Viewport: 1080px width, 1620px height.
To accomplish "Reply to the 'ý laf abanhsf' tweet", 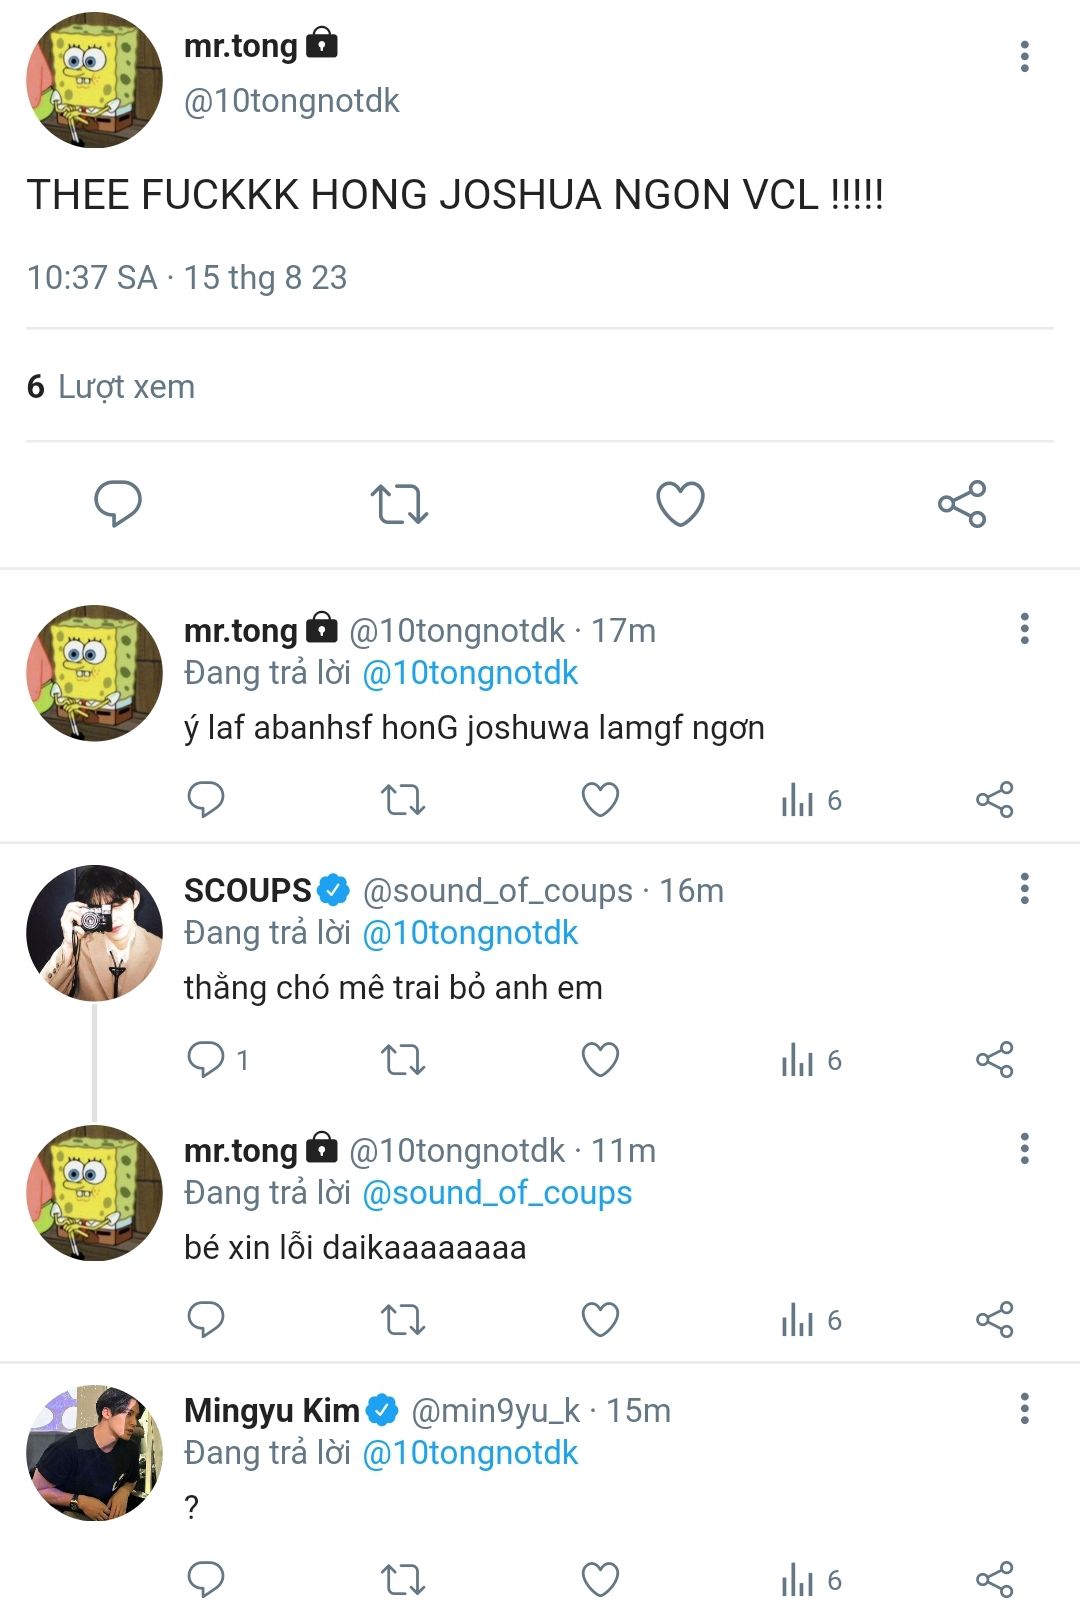I will pos(206,800).
